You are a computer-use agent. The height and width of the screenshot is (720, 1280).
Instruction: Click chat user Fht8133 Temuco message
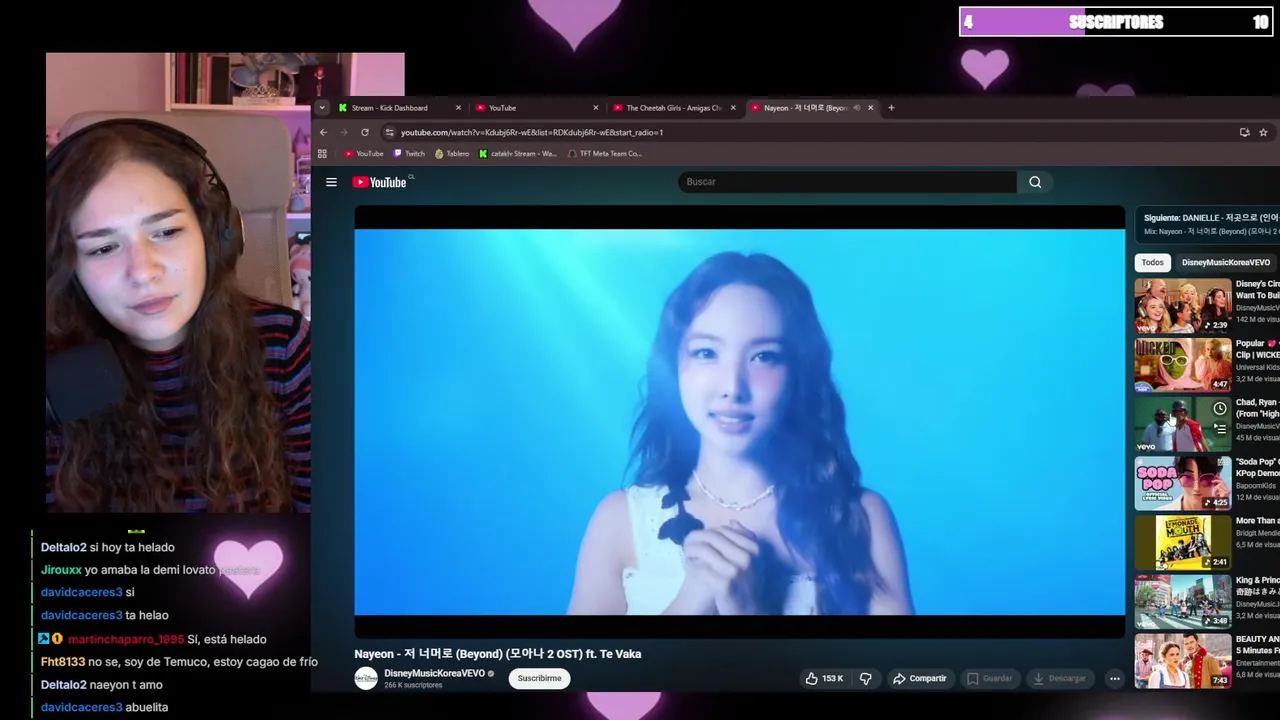(179, 662)
